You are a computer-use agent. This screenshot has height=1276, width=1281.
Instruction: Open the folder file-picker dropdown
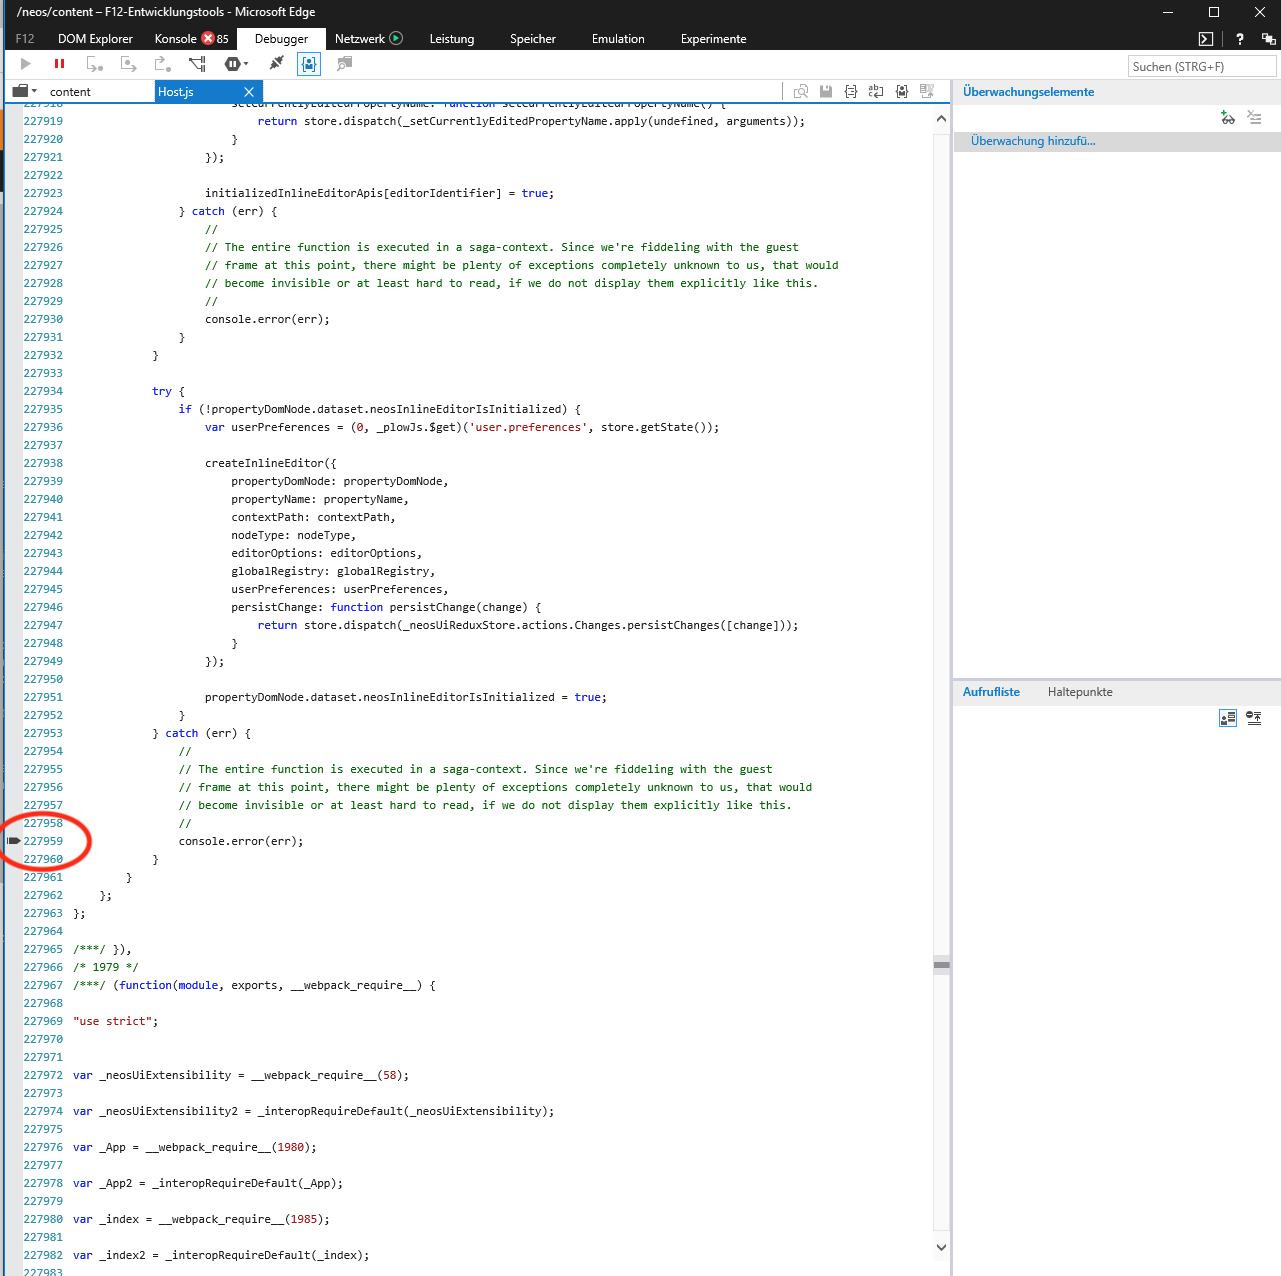(24, 91)
